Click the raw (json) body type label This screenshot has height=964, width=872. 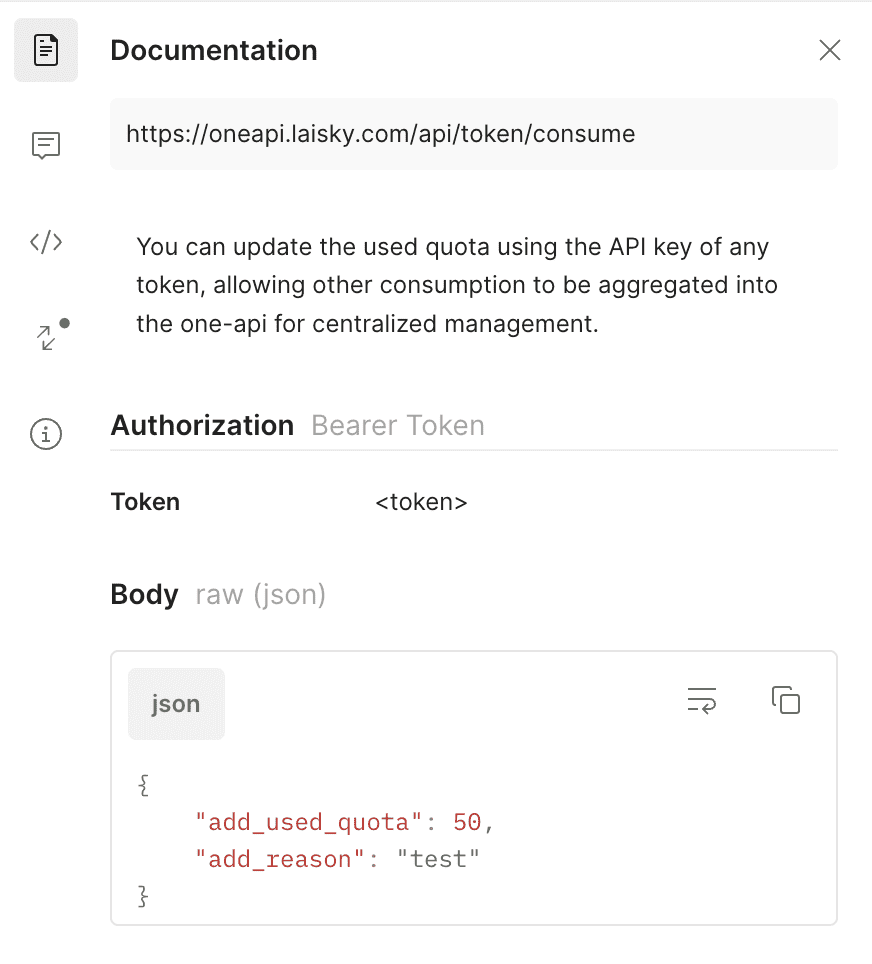point(261,595)
